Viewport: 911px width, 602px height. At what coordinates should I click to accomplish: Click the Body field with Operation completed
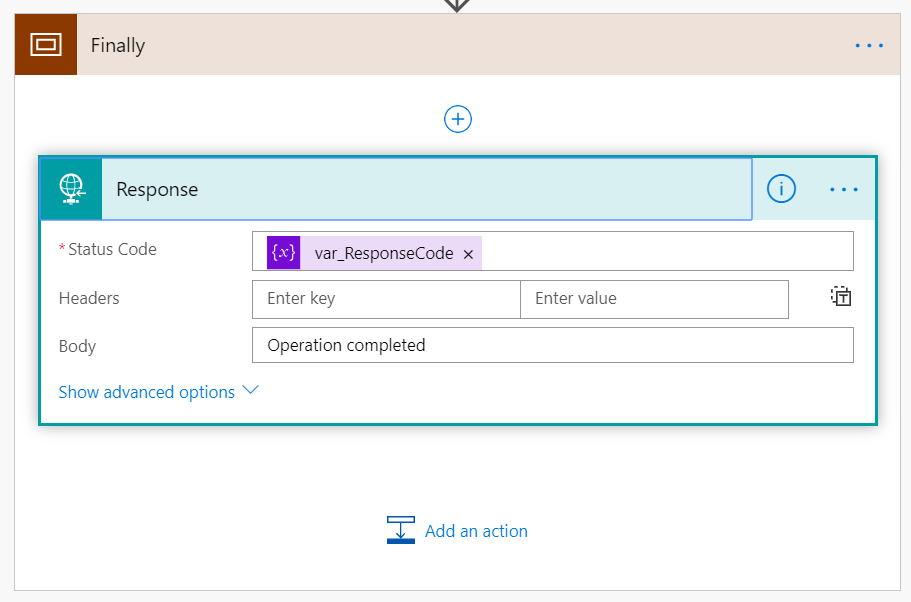[553, 345]
